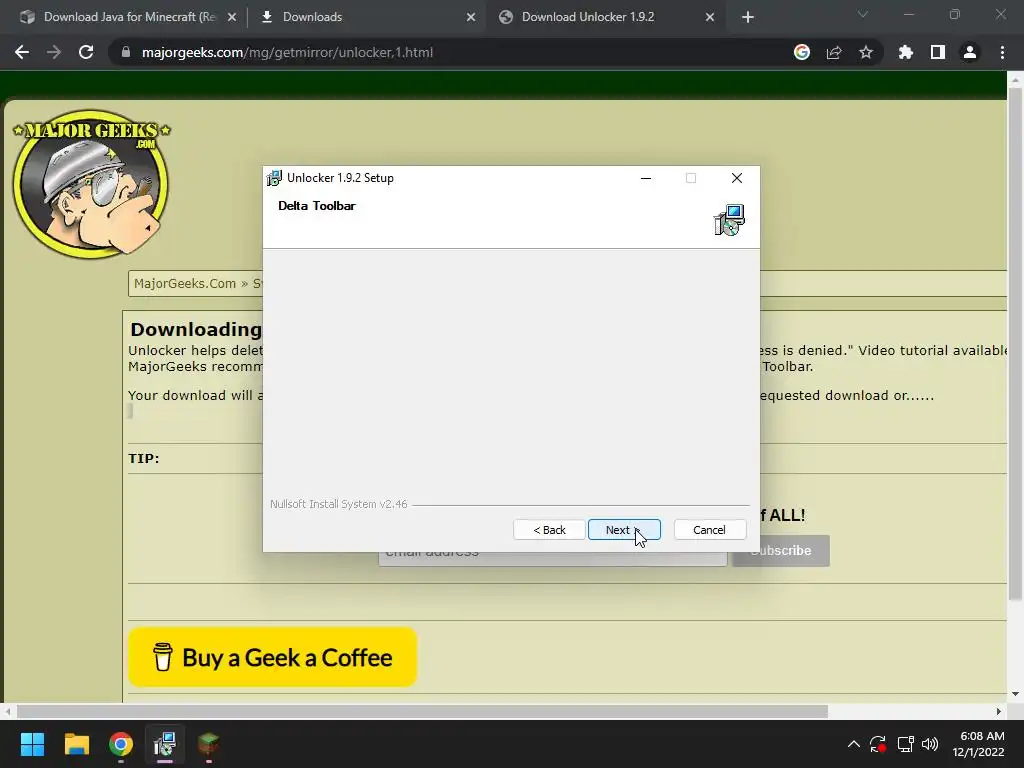Open a new browser tab
This screenshot has height=768, width=1024.
(x=748, y=18)
